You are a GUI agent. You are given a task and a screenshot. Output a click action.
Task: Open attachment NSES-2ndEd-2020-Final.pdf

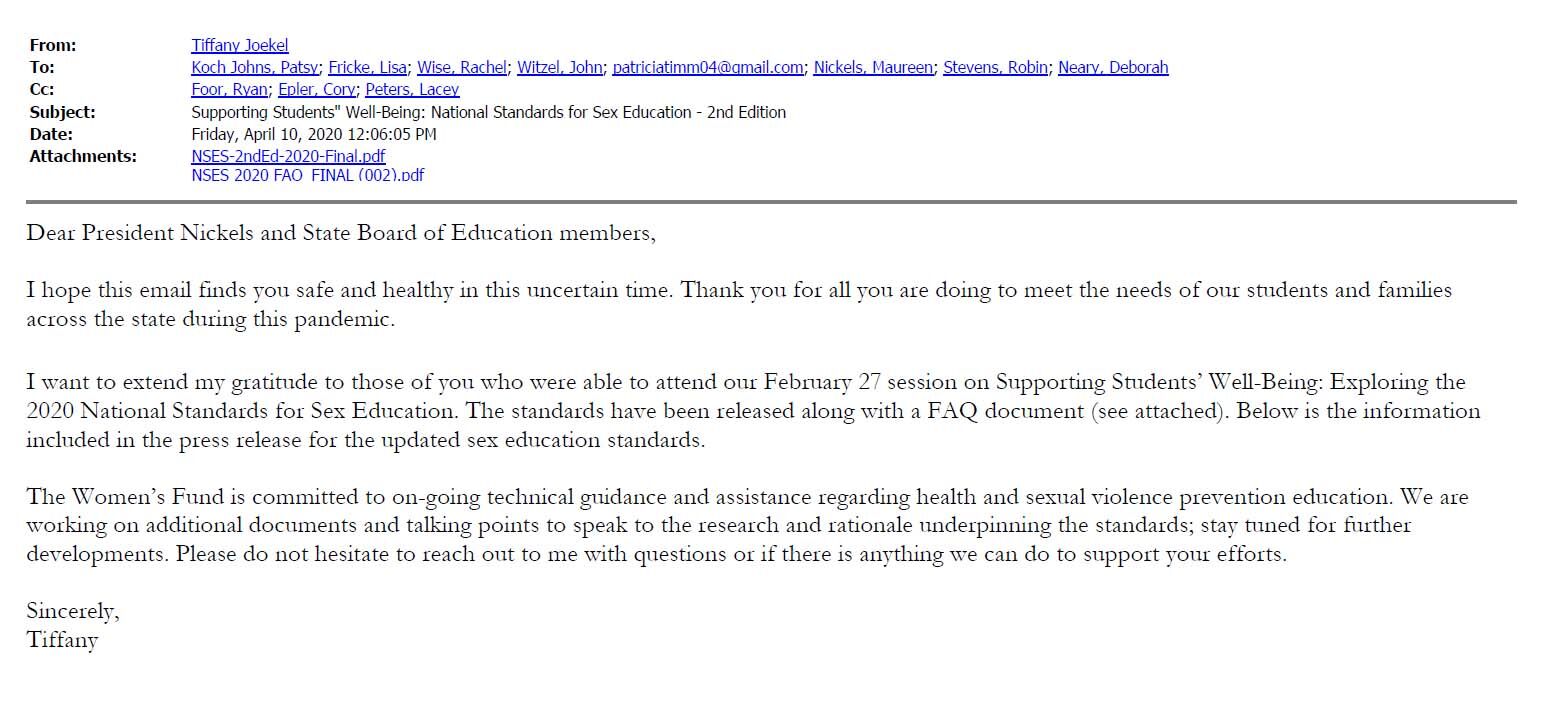[x=288, y=156]
